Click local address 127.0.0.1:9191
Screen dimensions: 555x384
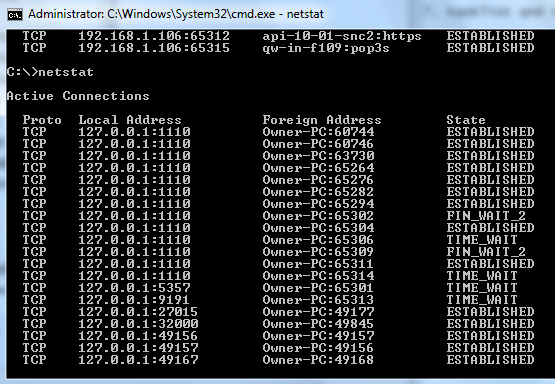tap(134, 300)
